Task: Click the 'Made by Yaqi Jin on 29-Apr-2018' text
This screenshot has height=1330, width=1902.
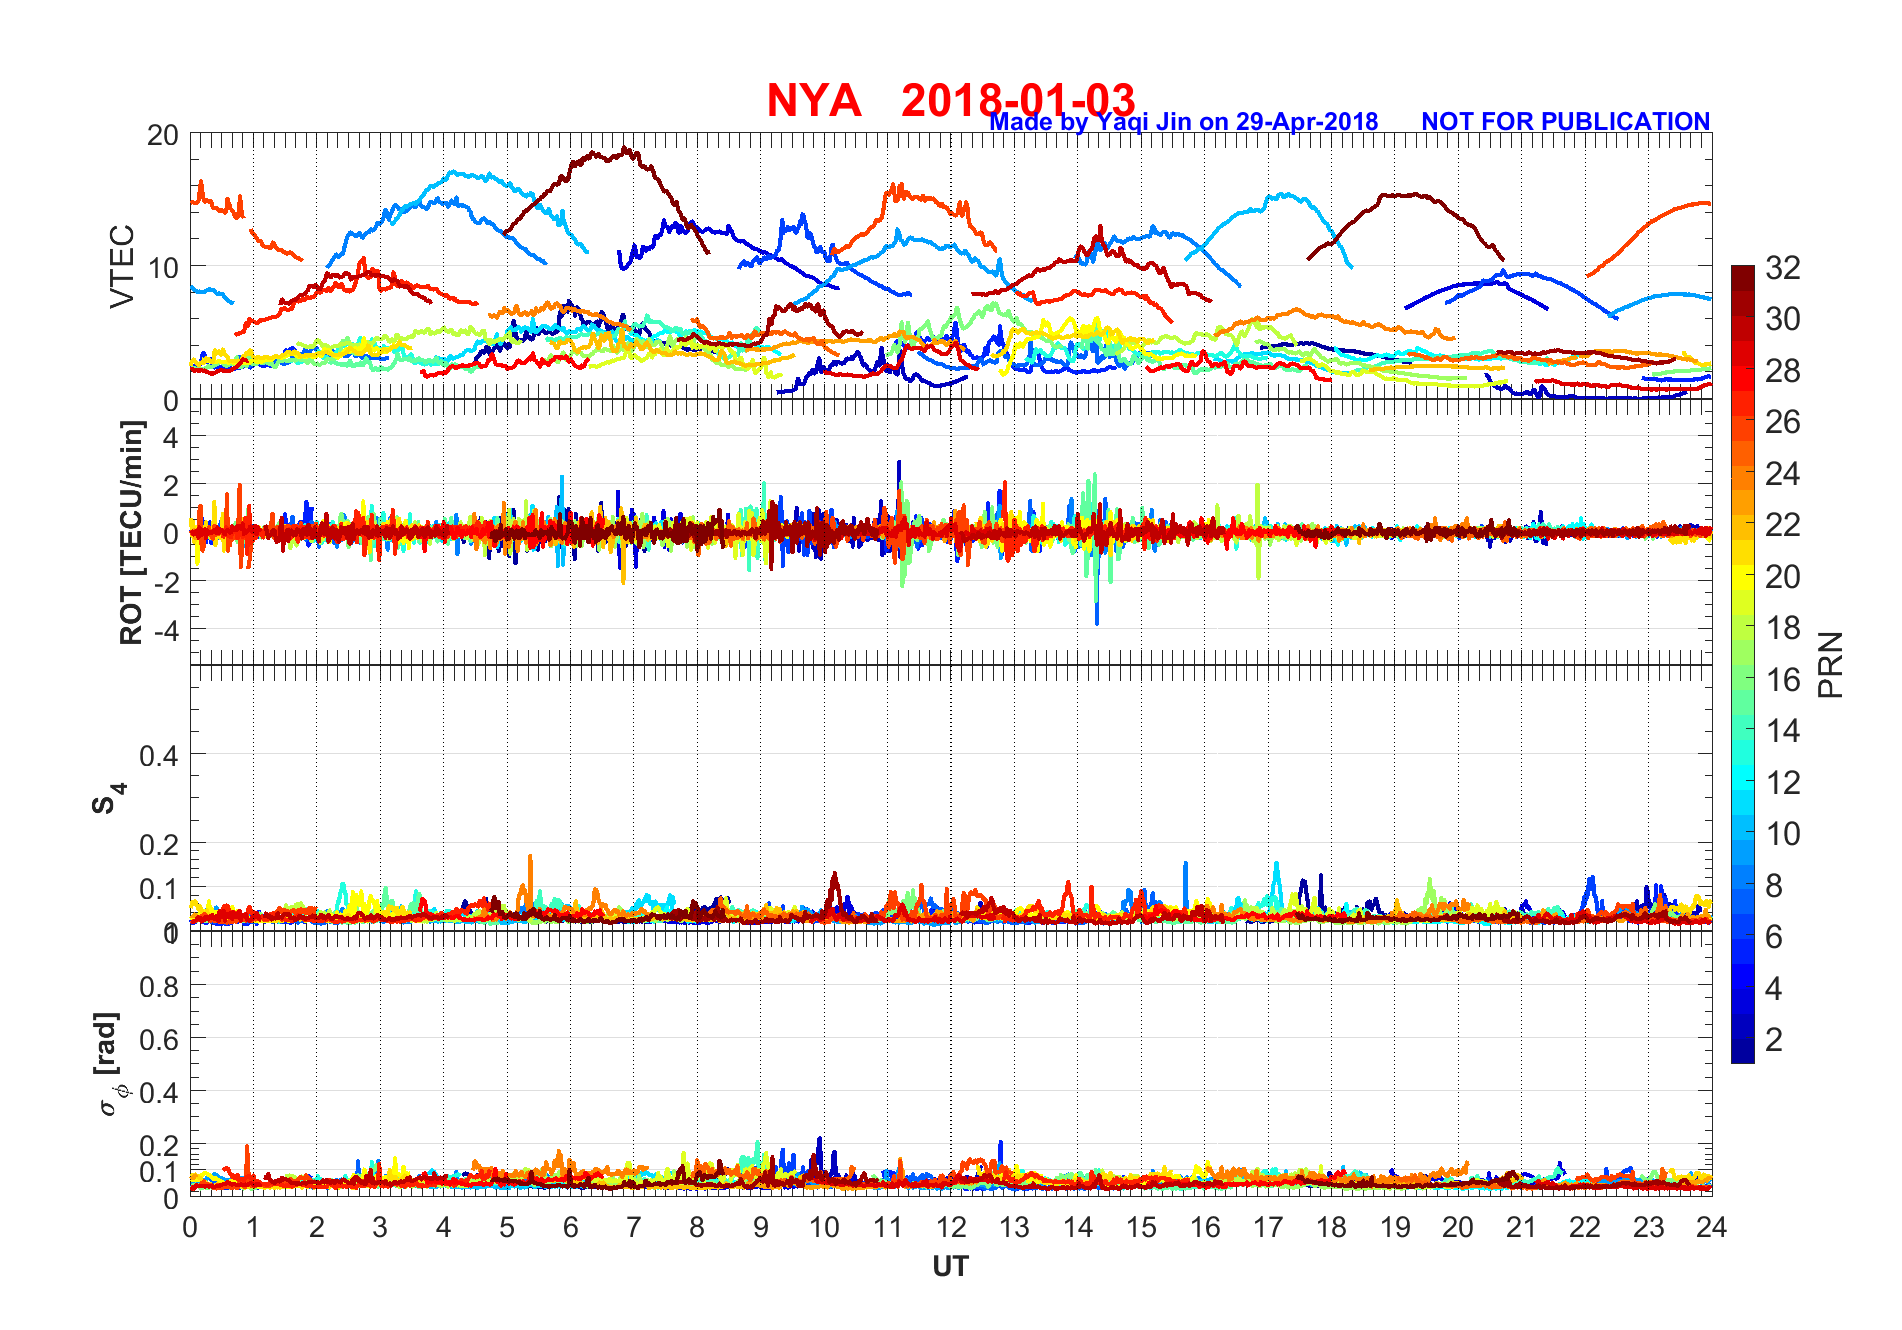Action: tap(1184, 122)
